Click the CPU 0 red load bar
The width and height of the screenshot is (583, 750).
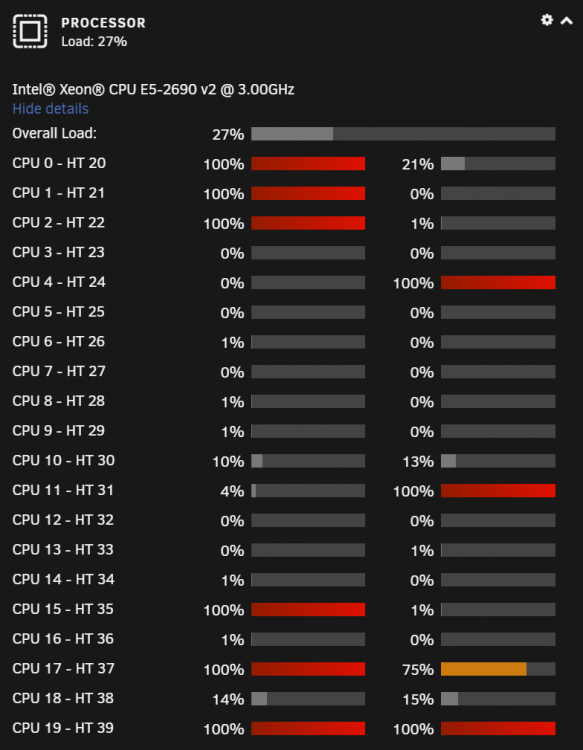click(308, 164)
